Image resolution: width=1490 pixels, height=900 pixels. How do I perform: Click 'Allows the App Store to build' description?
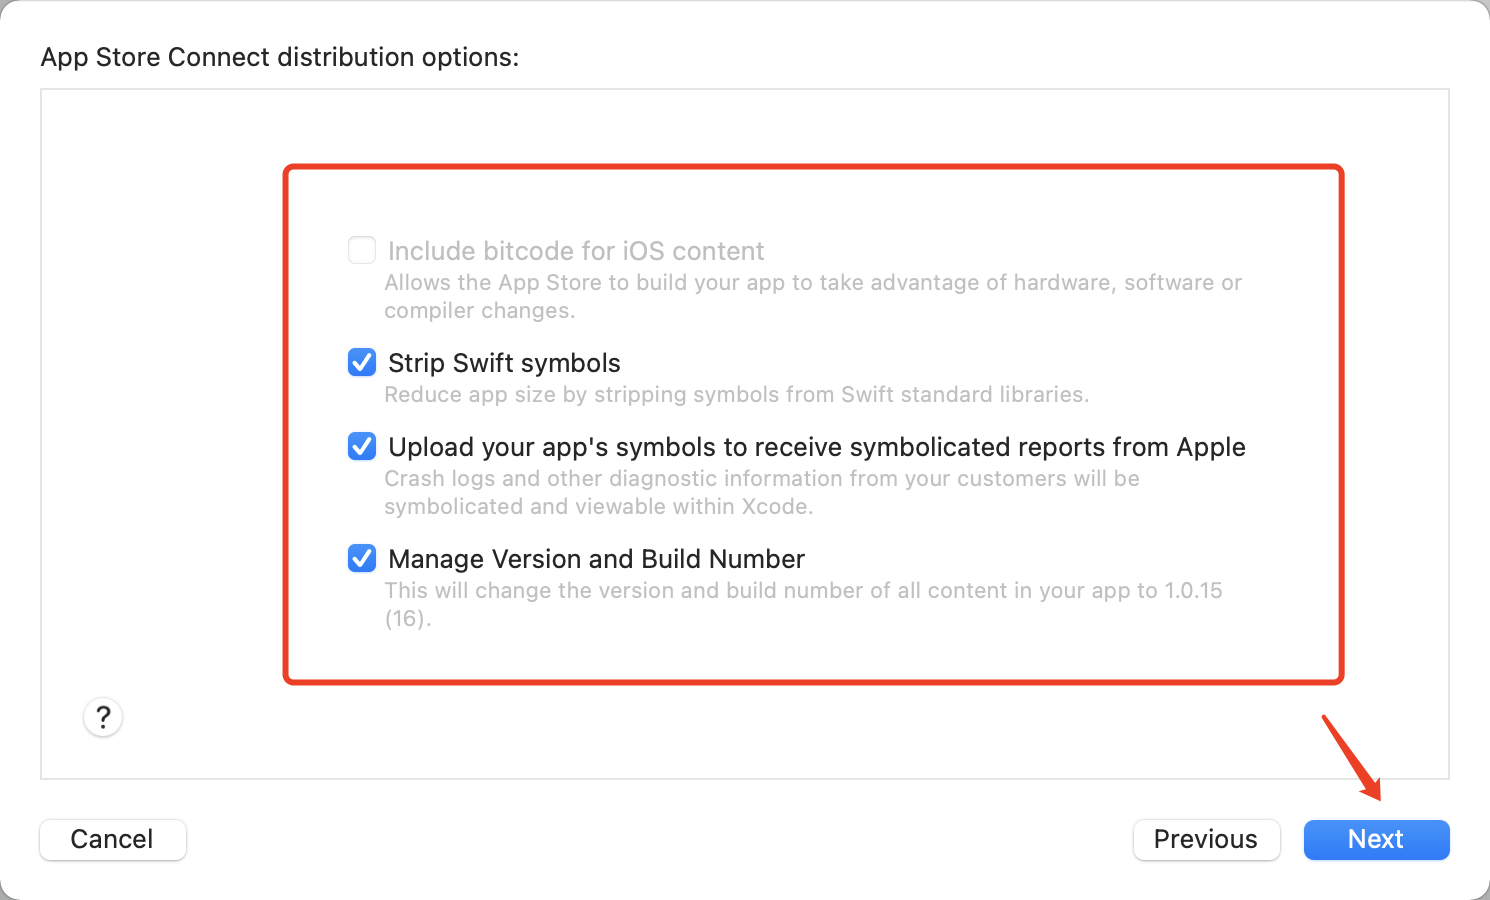[813, 296]
